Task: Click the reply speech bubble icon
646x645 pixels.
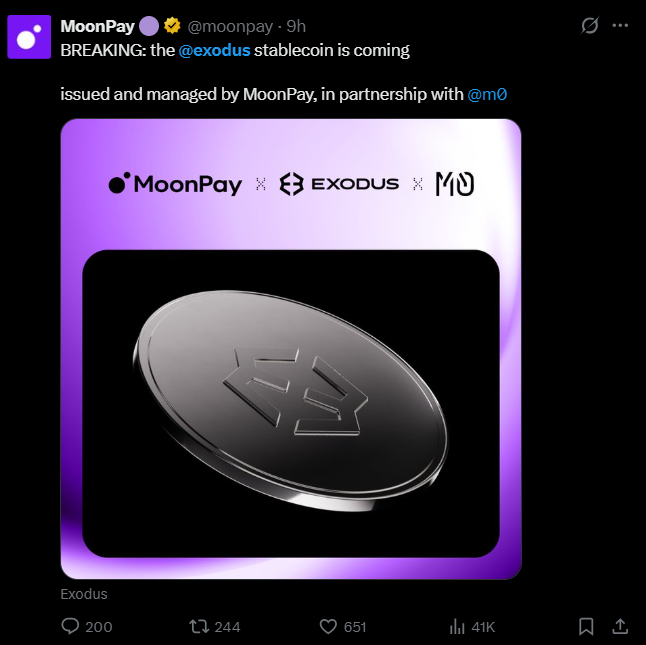Action: pyautogui.click(x=71, y=626)
